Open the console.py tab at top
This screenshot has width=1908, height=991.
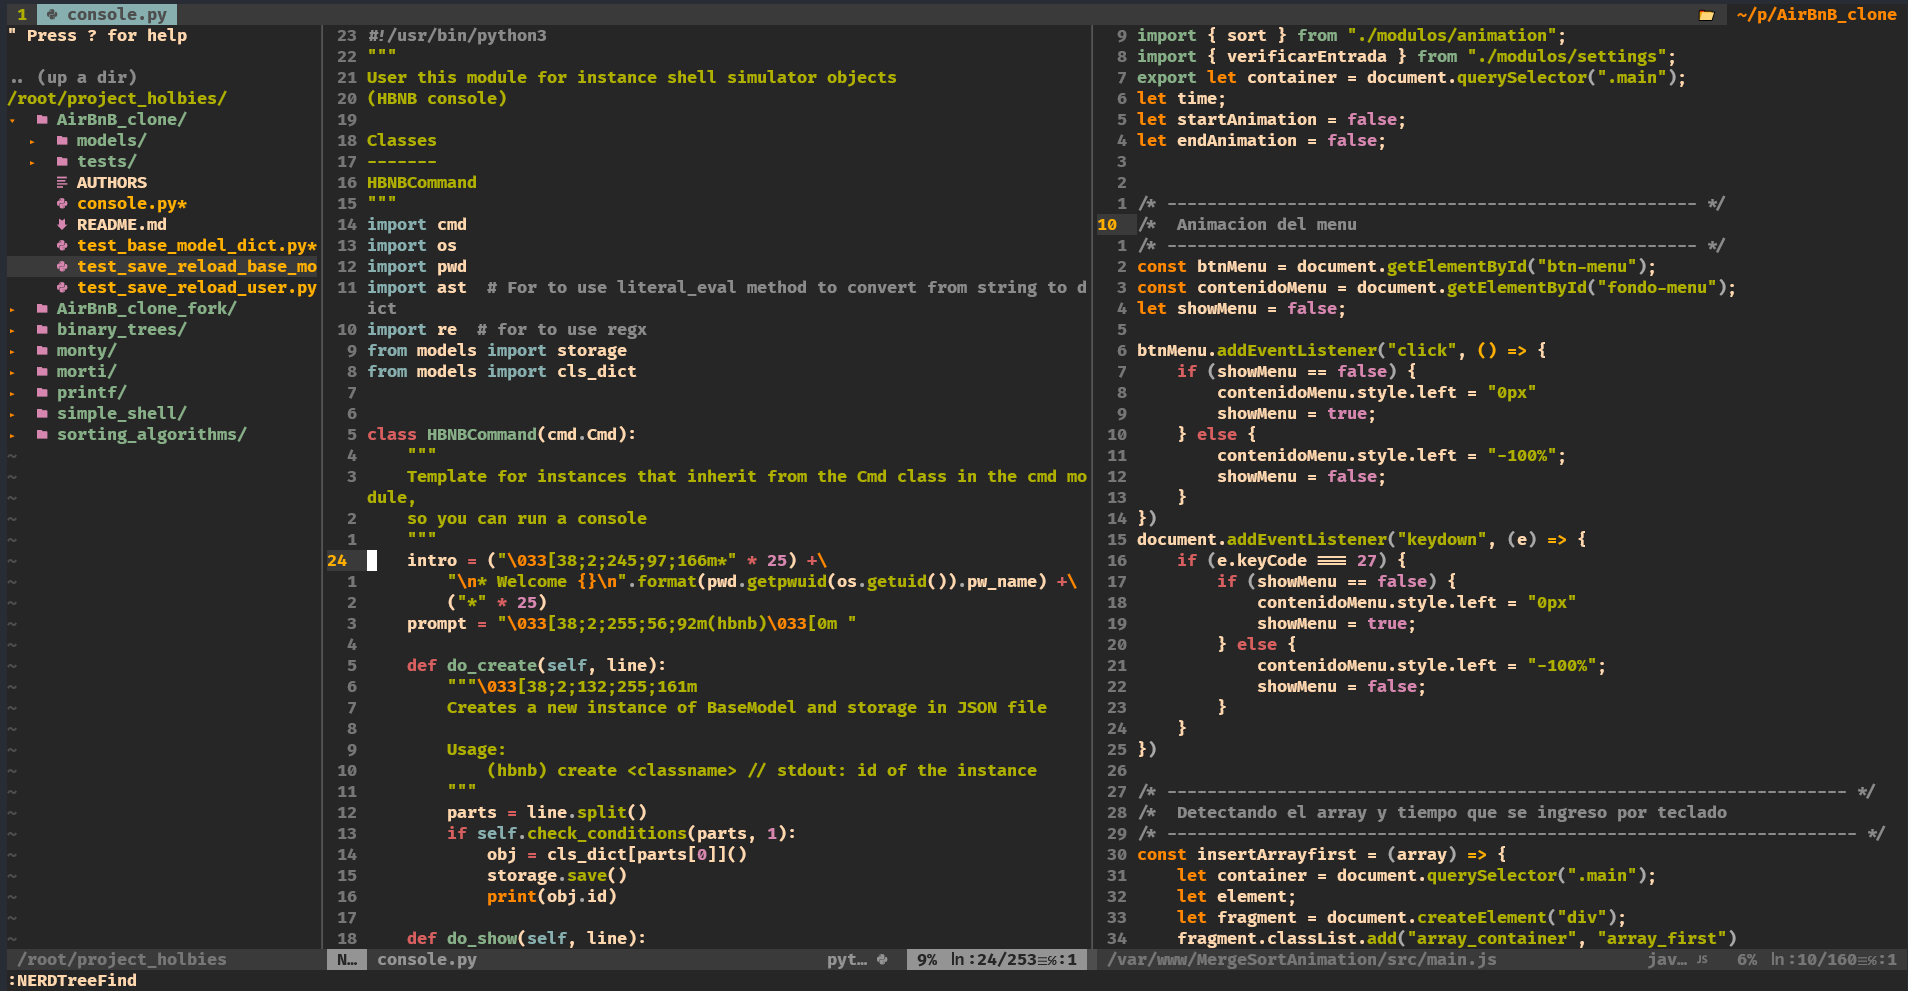107,14
